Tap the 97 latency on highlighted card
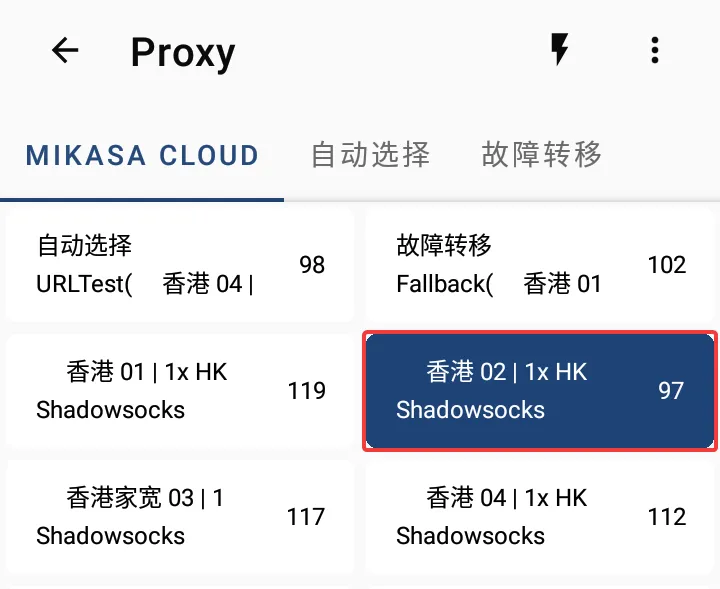 tap(671, 391)
